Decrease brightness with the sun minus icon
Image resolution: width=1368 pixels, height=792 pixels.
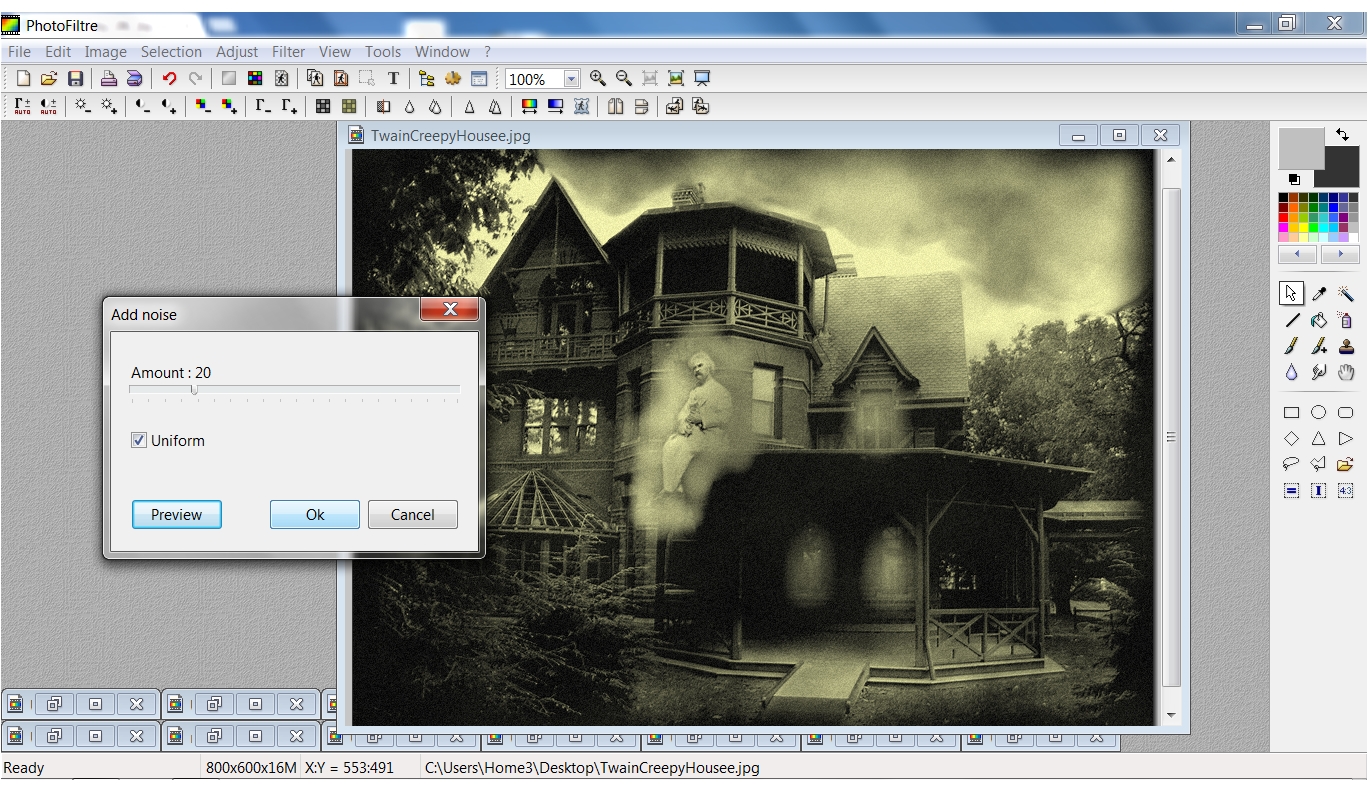(82, 106)
